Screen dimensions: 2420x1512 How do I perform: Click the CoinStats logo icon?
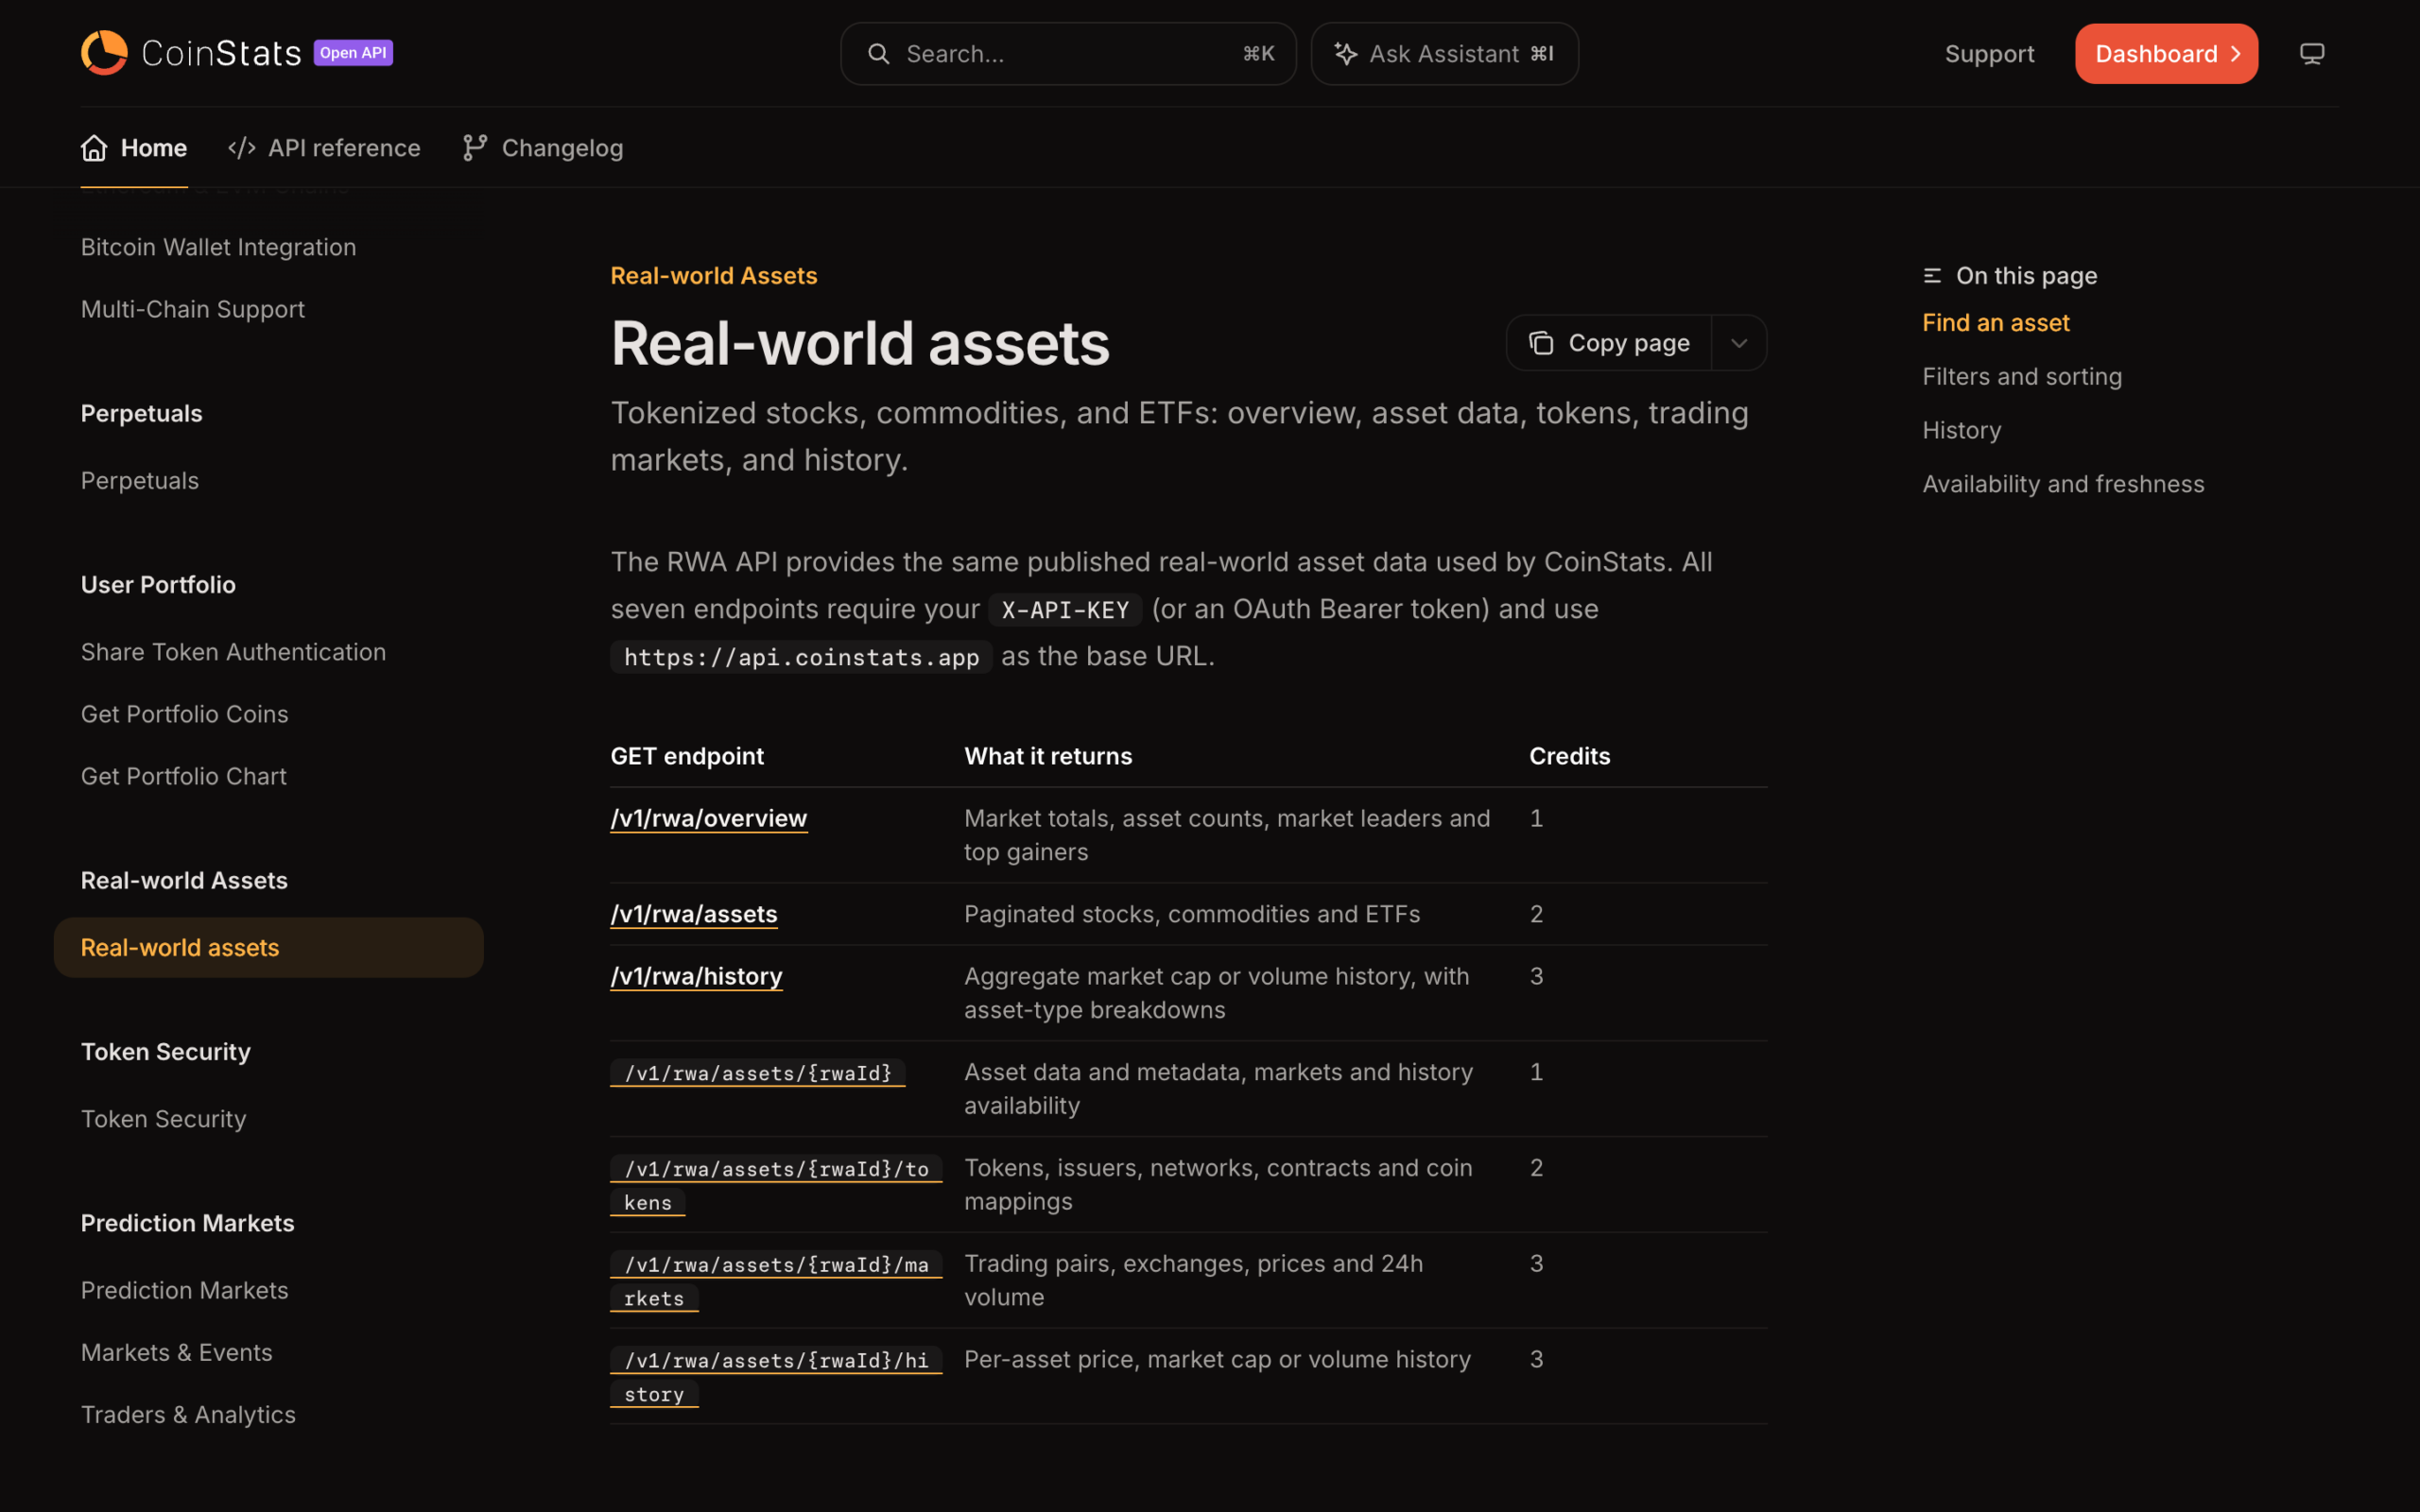[104, 53]
